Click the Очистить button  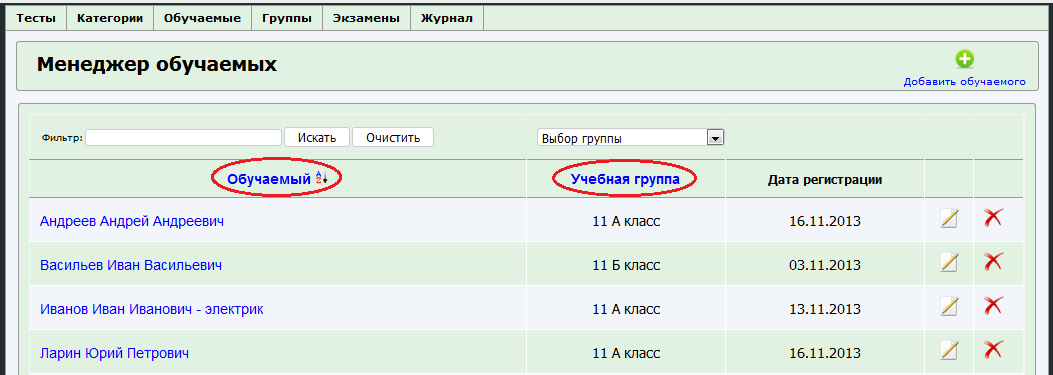pos(393,138)
